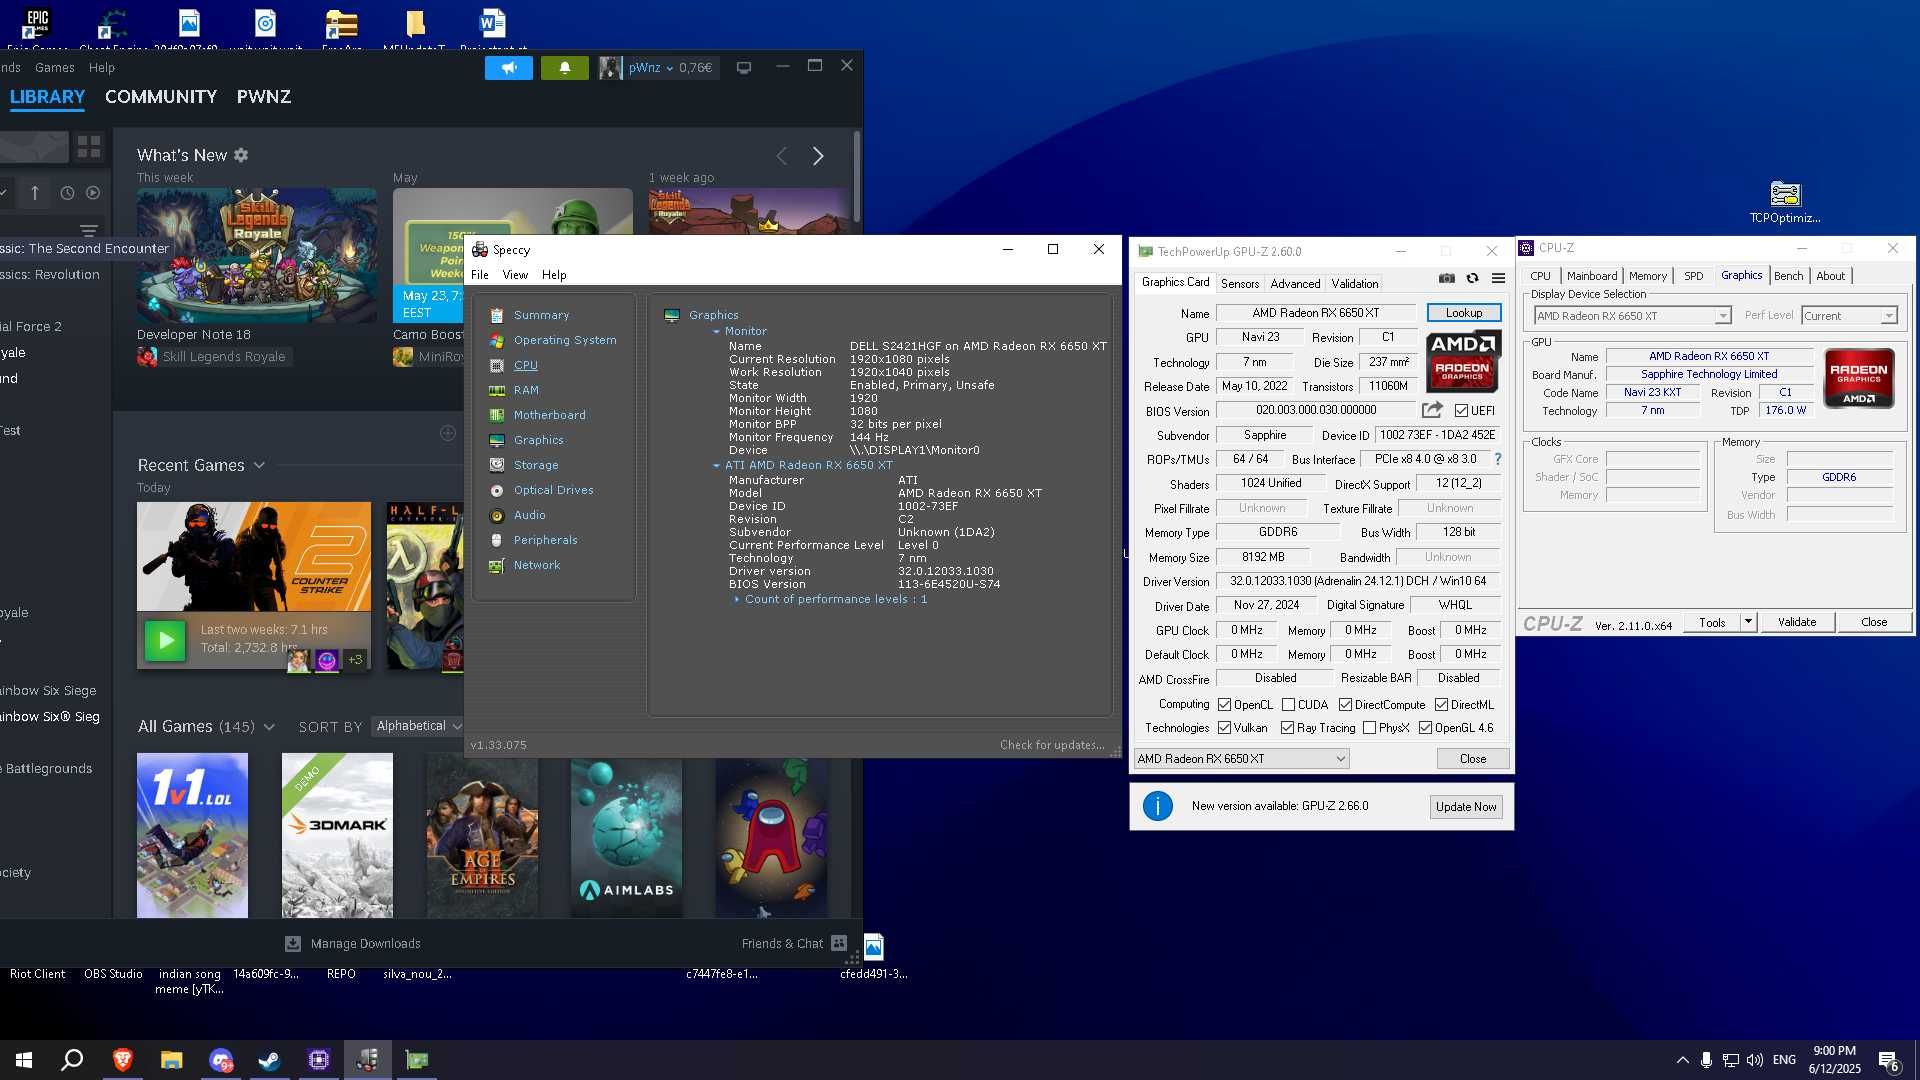Open What's New settings gear

pos(241,155)
